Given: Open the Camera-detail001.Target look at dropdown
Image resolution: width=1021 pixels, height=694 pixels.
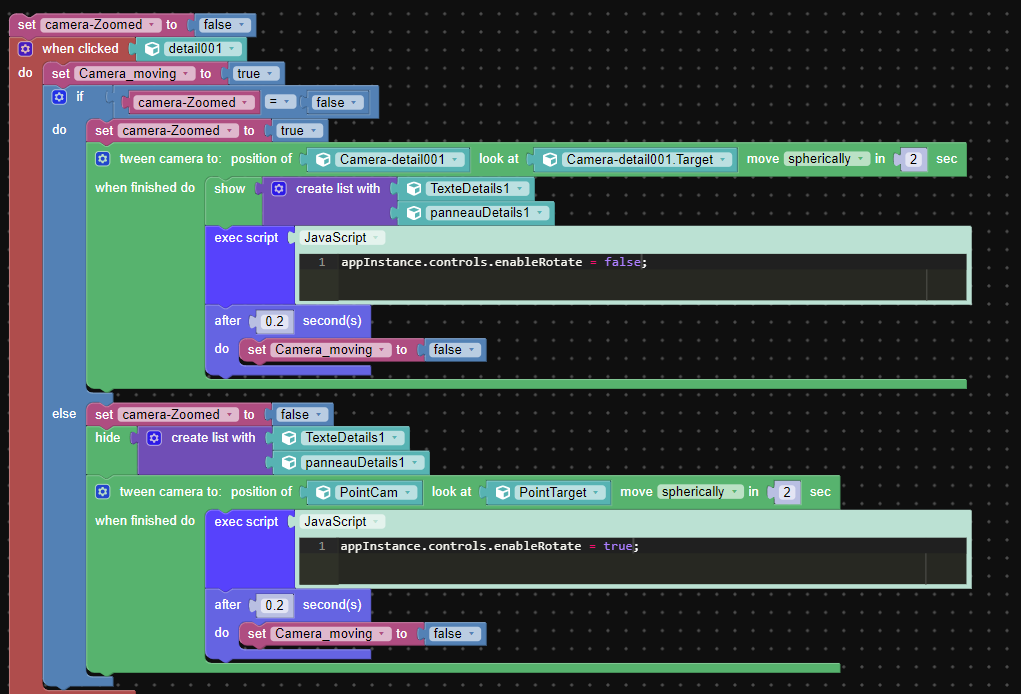Looking at the screenshot, I should tap(646, 160).
